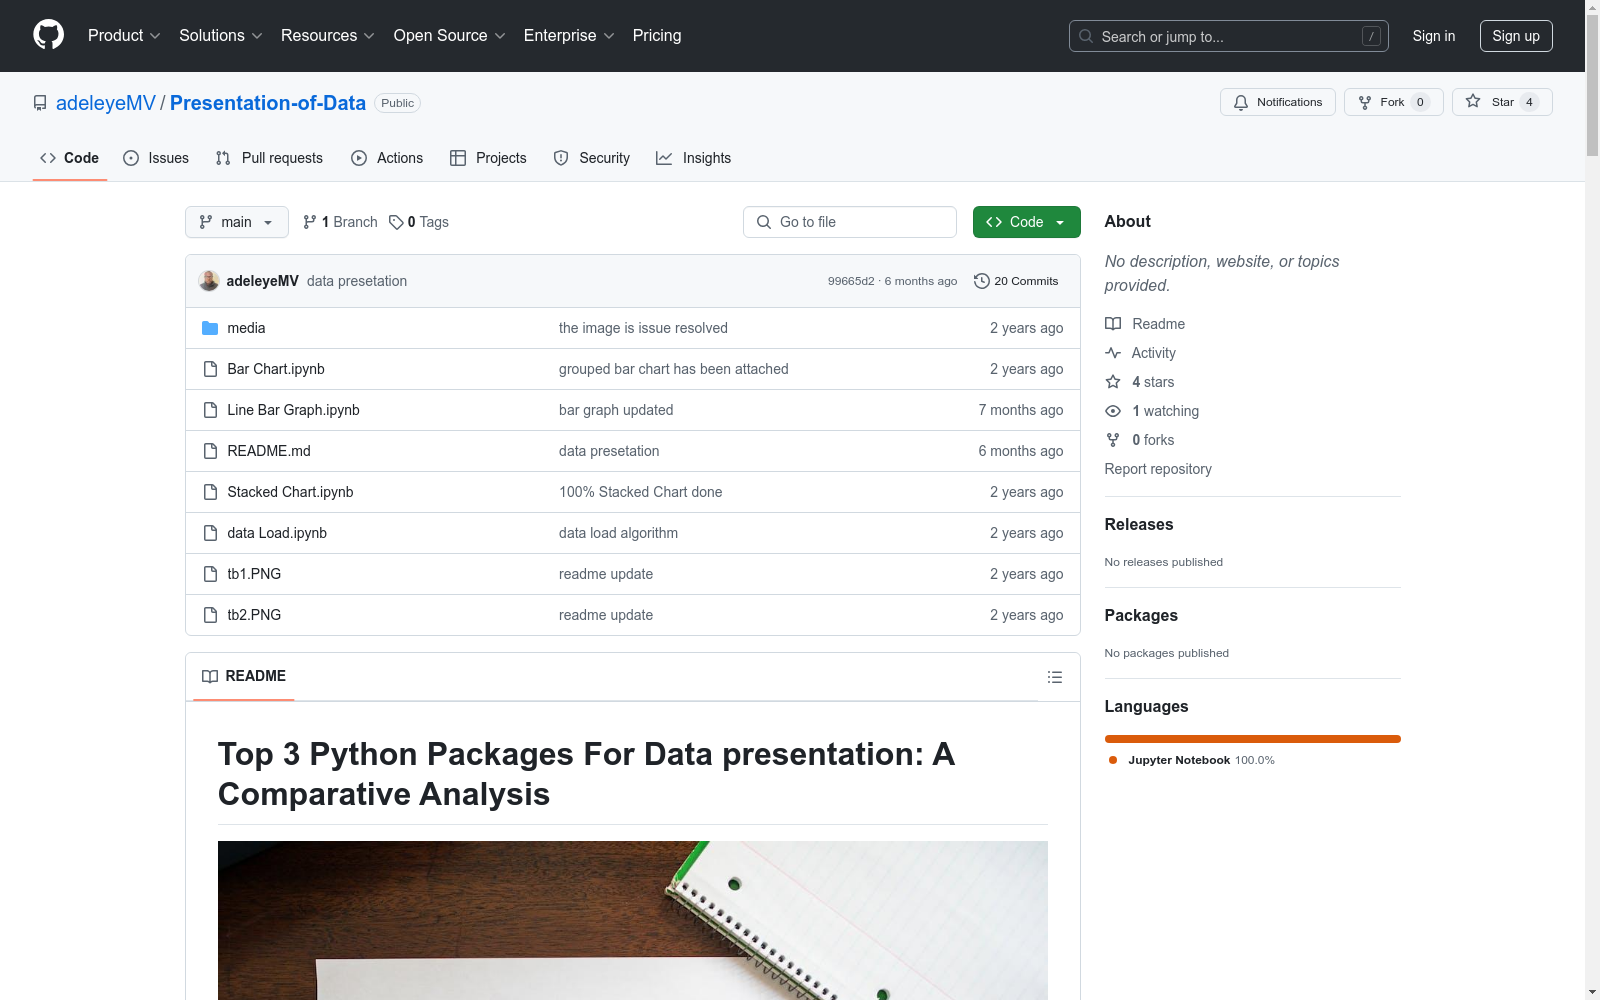The width and height of the screenshot is (1600, 1000).
Task: Click the Activity pulse icon
Action: [x=1113, y=353]
